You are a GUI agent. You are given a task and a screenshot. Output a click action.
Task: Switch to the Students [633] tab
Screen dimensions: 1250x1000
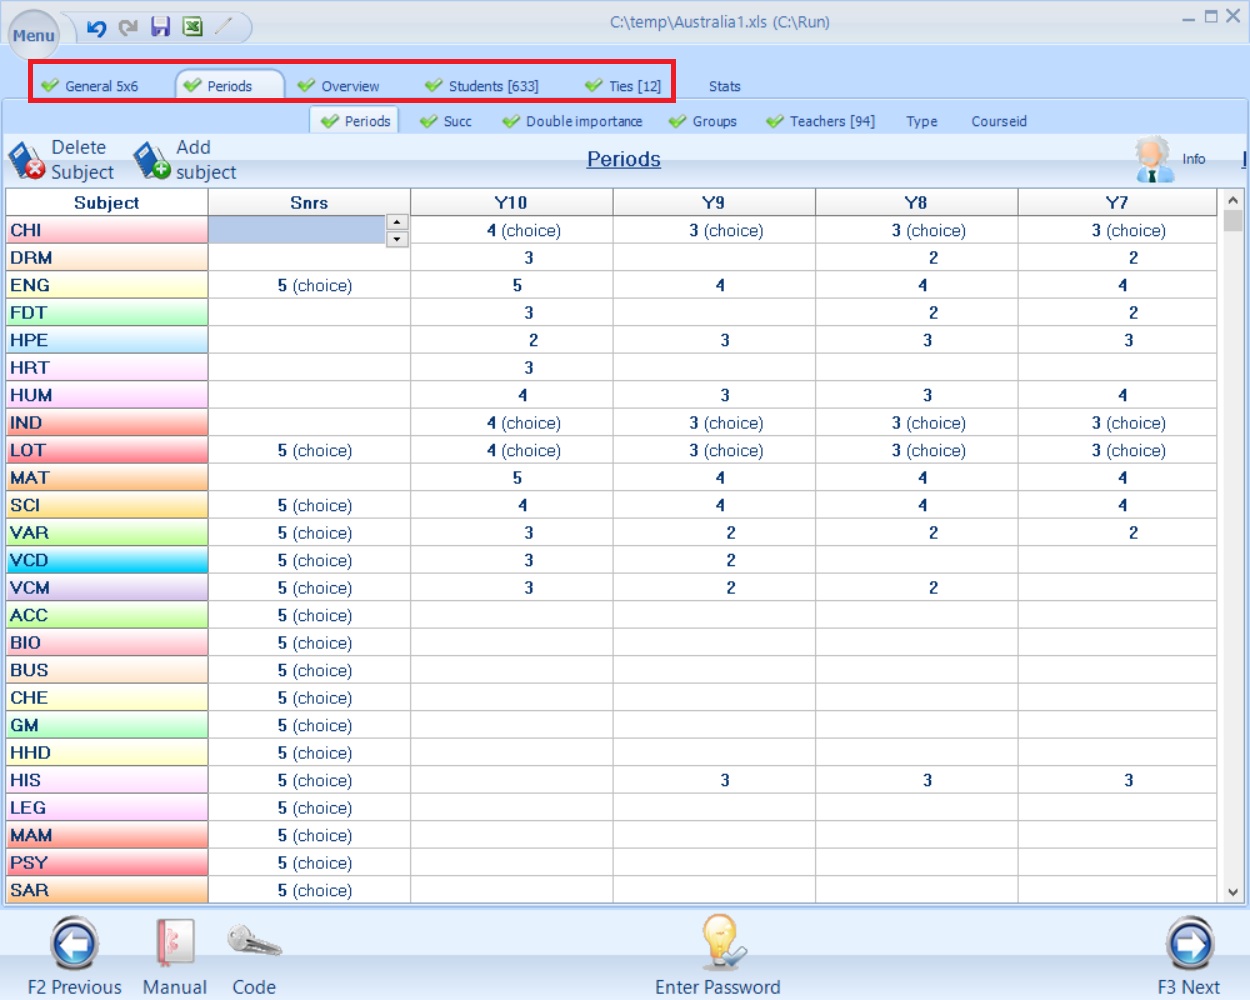point(482,86)
